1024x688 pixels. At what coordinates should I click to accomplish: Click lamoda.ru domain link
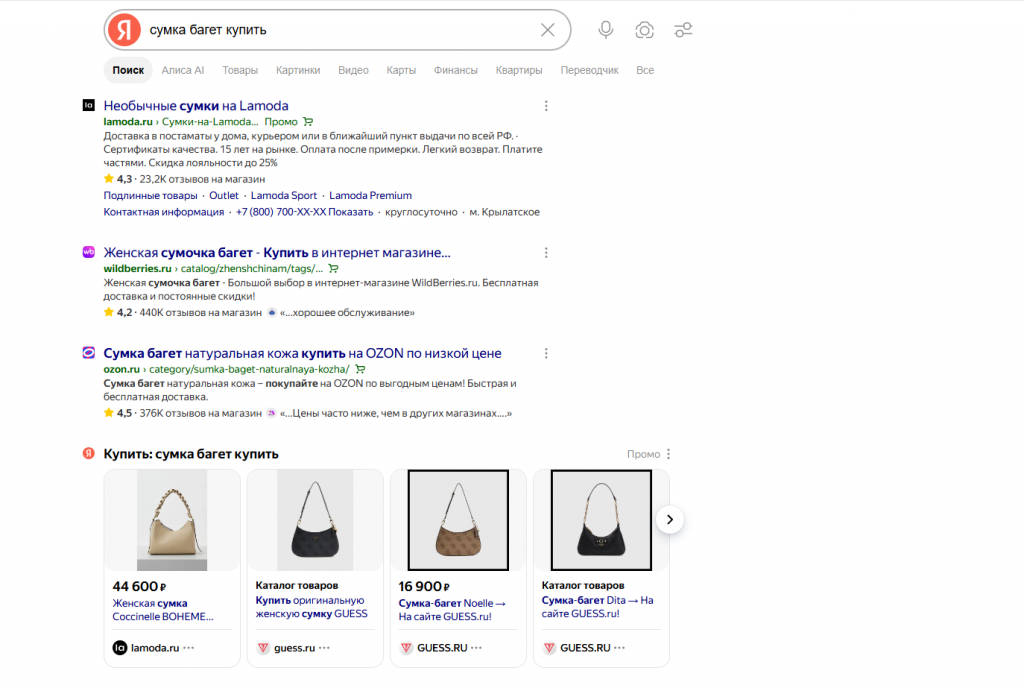(128, 121)
